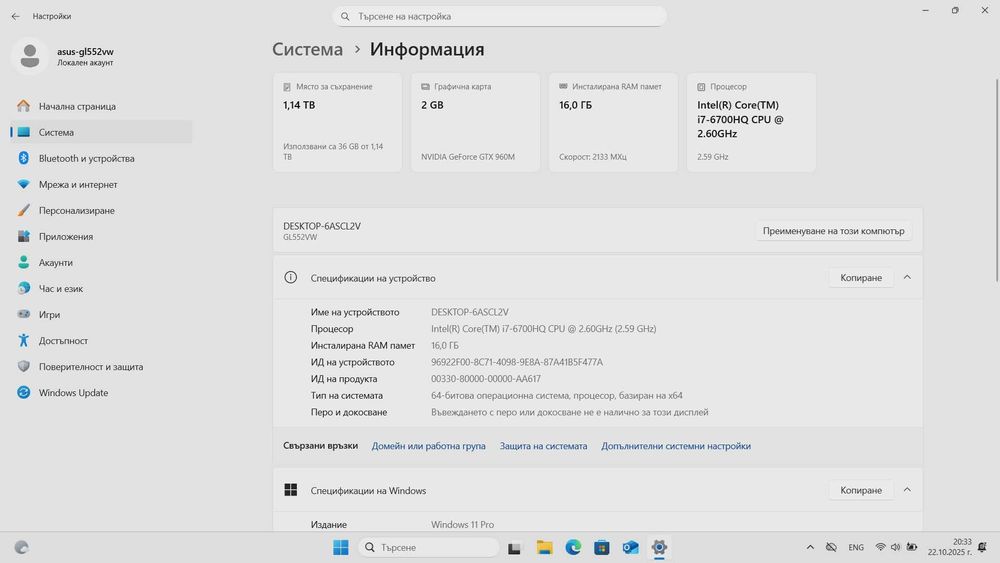The height and width of the screenshot is (563, 1000).
Task: Click in the Търсене на настройка search field
Action: click(500, 16)
